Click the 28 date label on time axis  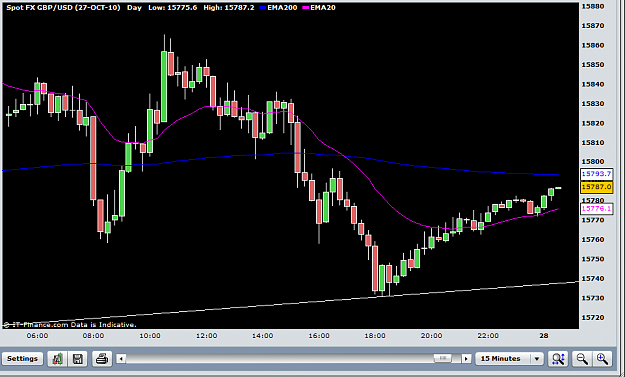point(544,336)
